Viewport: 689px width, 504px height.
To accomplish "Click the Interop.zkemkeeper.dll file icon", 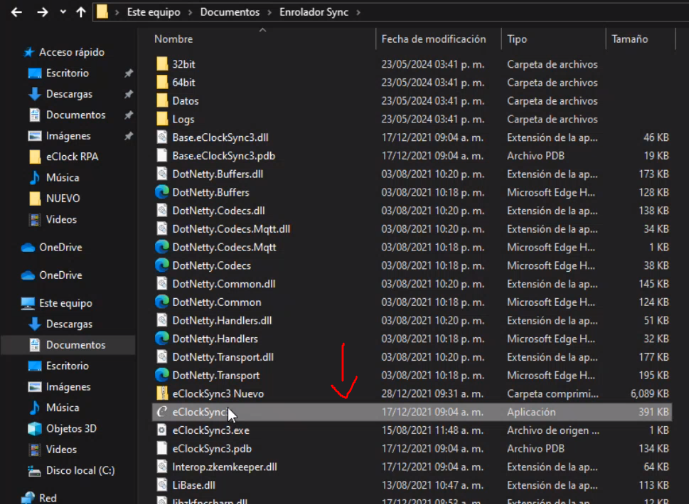I will (x=162, y=467).
